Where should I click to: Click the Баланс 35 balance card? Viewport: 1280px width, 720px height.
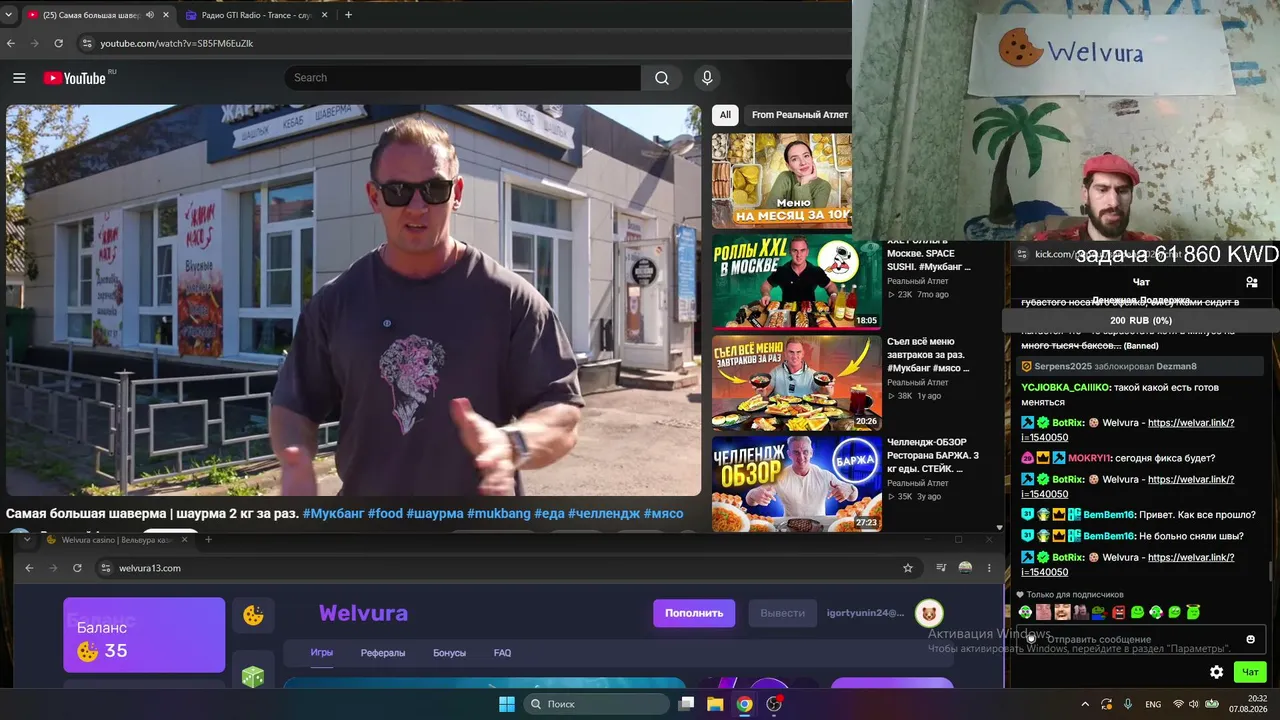pyautogui.click(x=144, y=635)
